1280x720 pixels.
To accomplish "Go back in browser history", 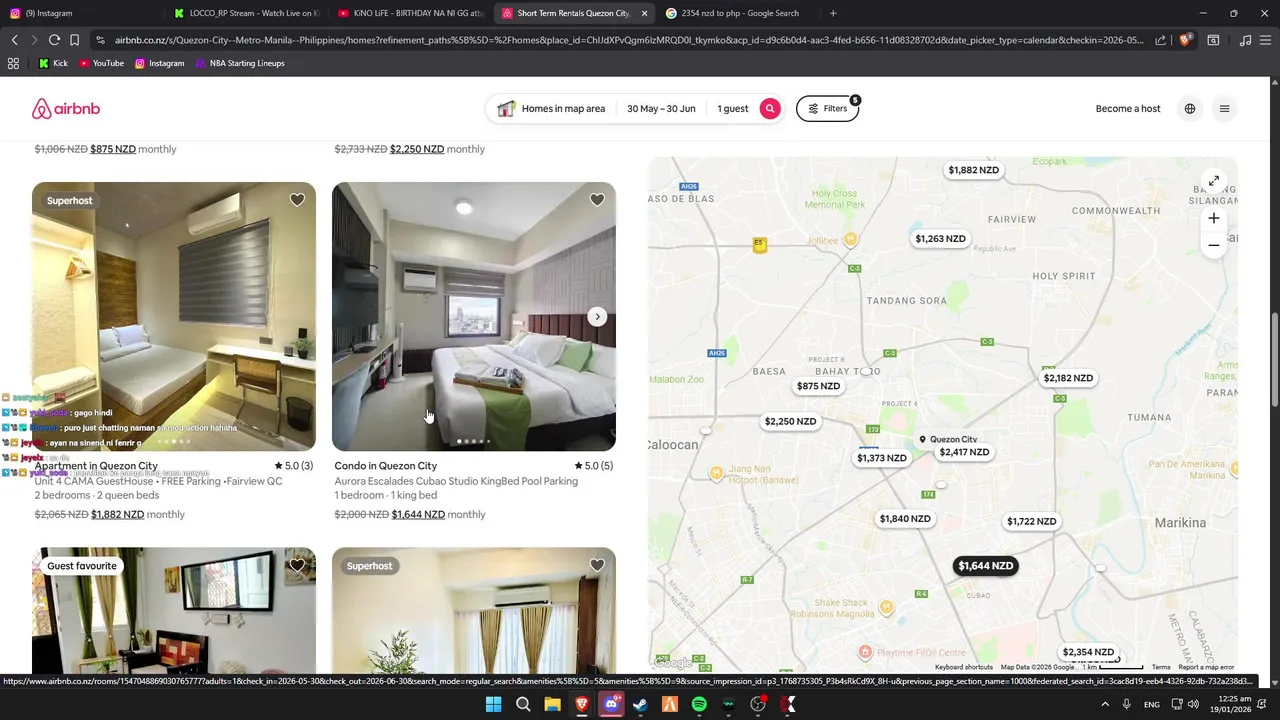I will click(14, 40).
